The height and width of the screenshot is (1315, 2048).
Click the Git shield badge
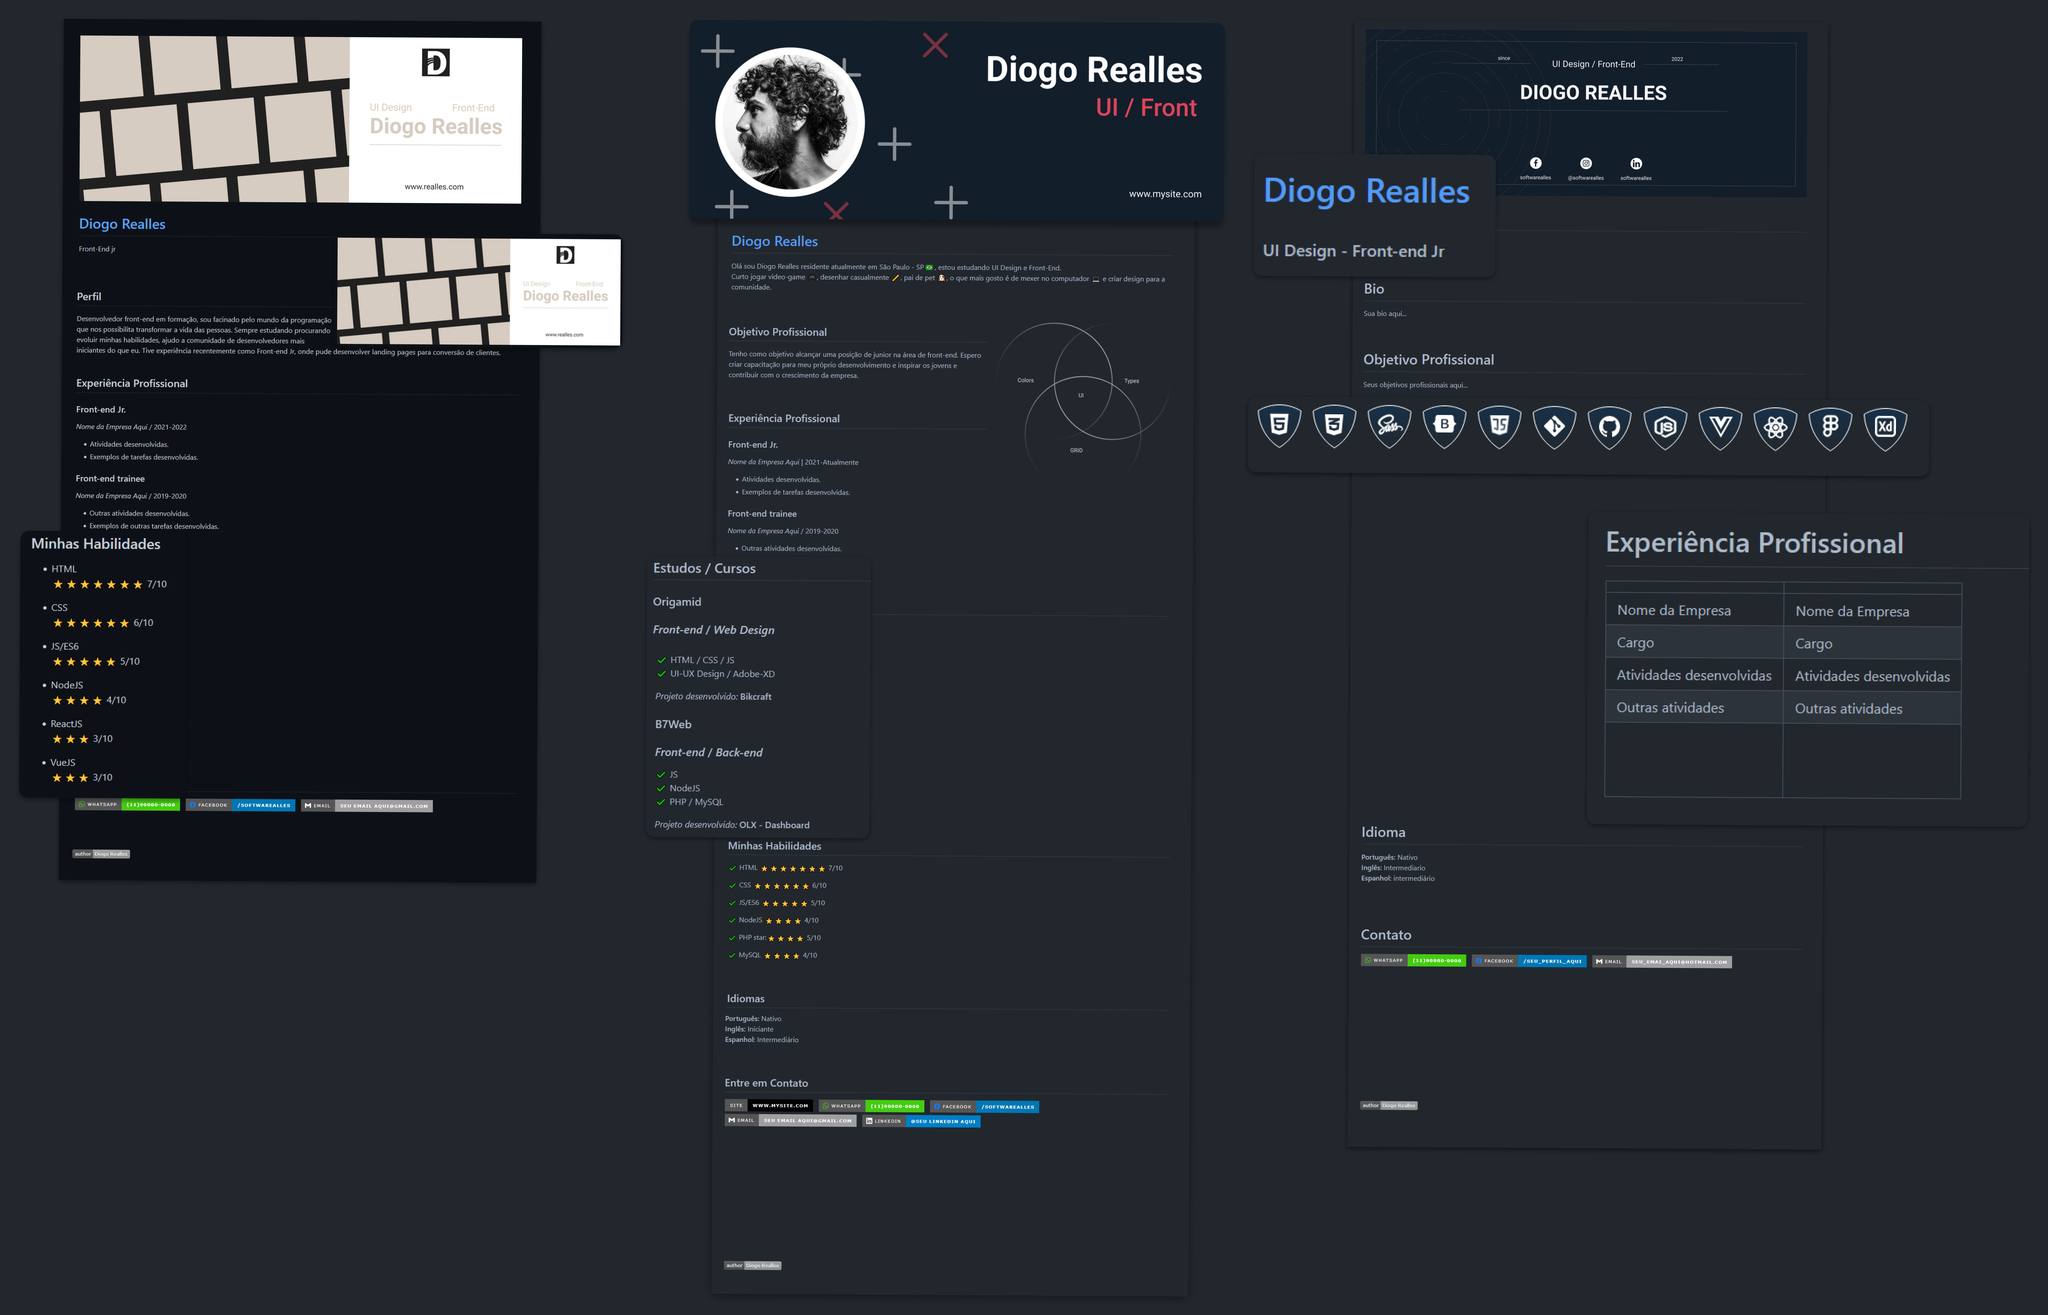1554,427
